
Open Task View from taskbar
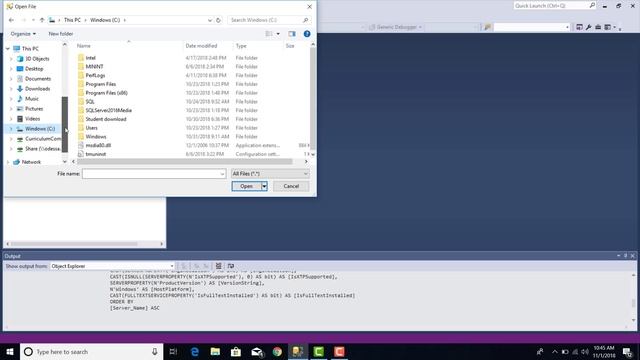click(x=173, y=351)
